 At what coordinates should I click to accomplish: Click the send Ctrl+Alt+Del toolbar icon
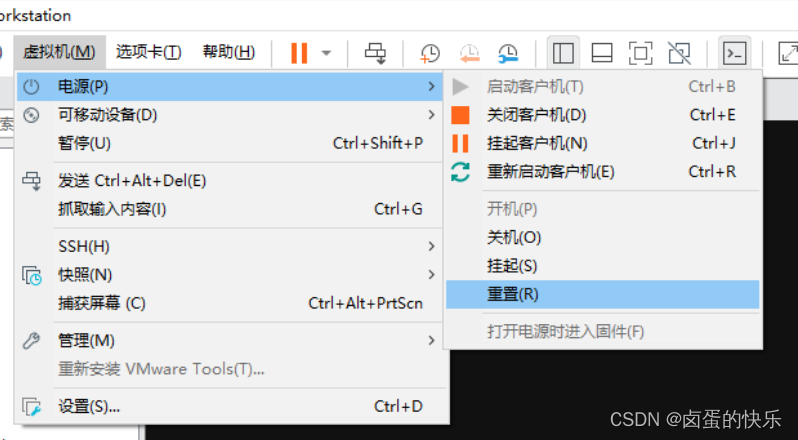[x=375, y=53]
